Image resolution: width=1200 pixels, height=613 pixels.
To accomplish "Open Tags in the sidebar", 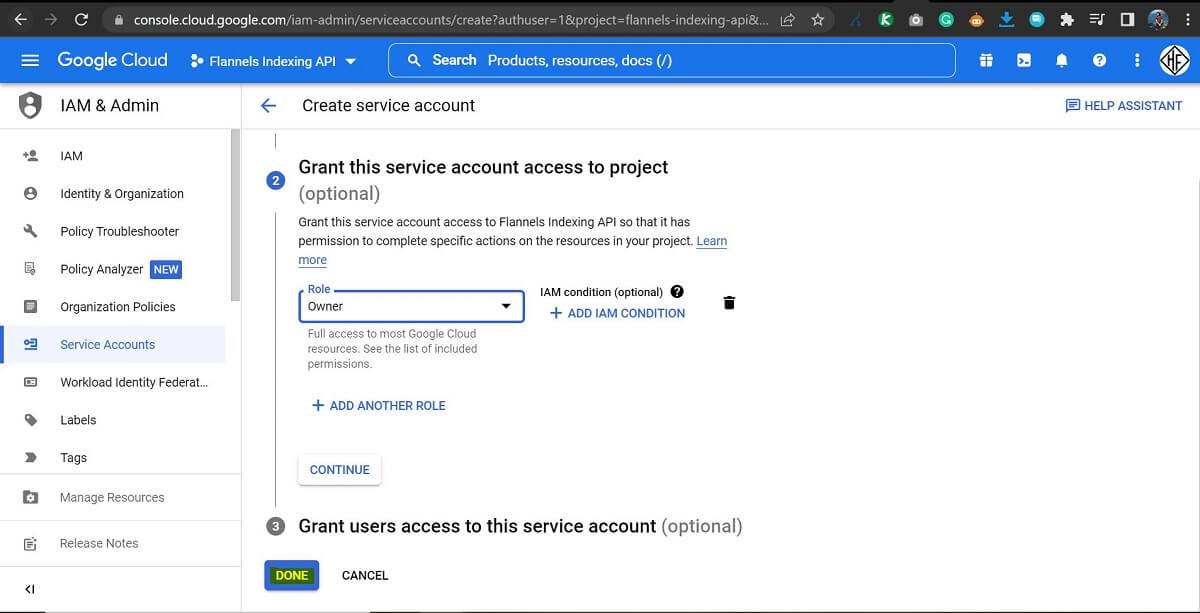I will (113, 458).
